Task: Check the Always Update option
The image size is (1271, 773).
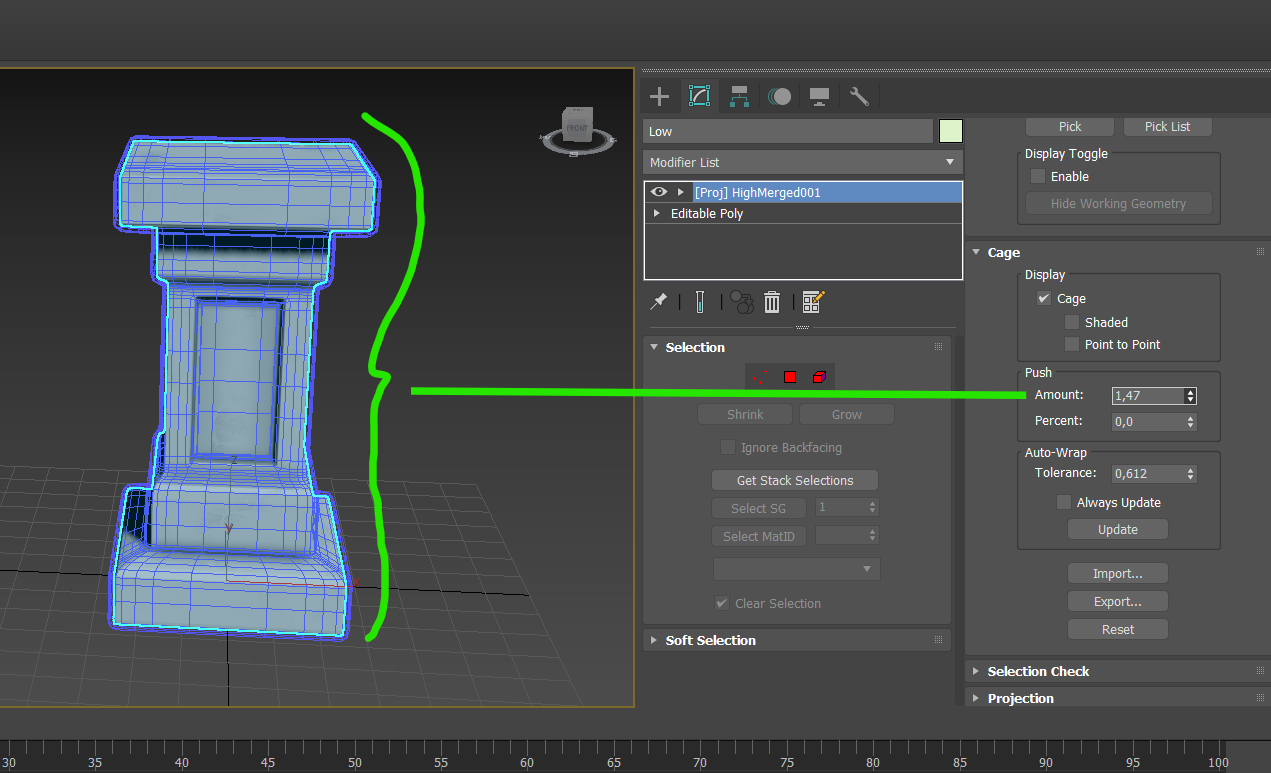Action: click(x=1064, y=502)
